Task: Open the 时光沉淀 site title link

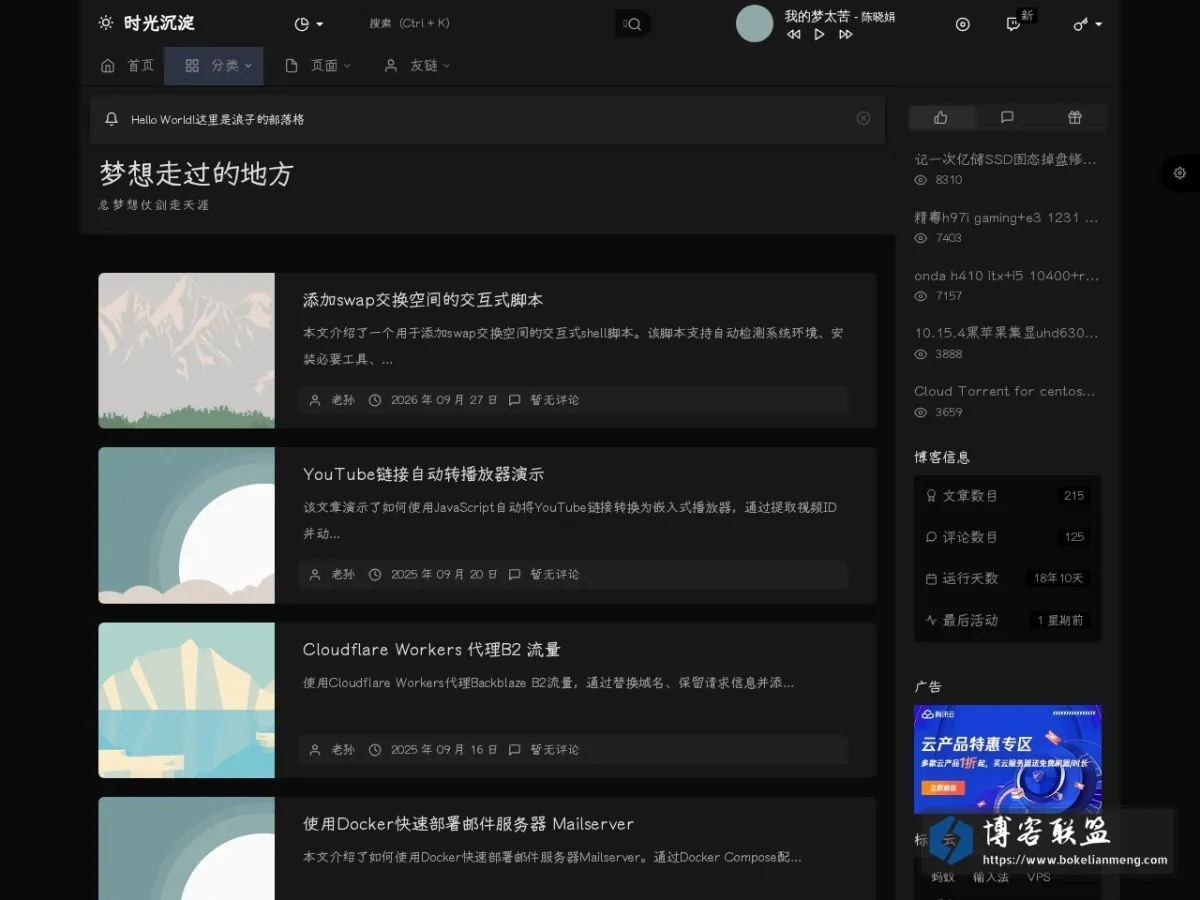Action: coord(159,23)
